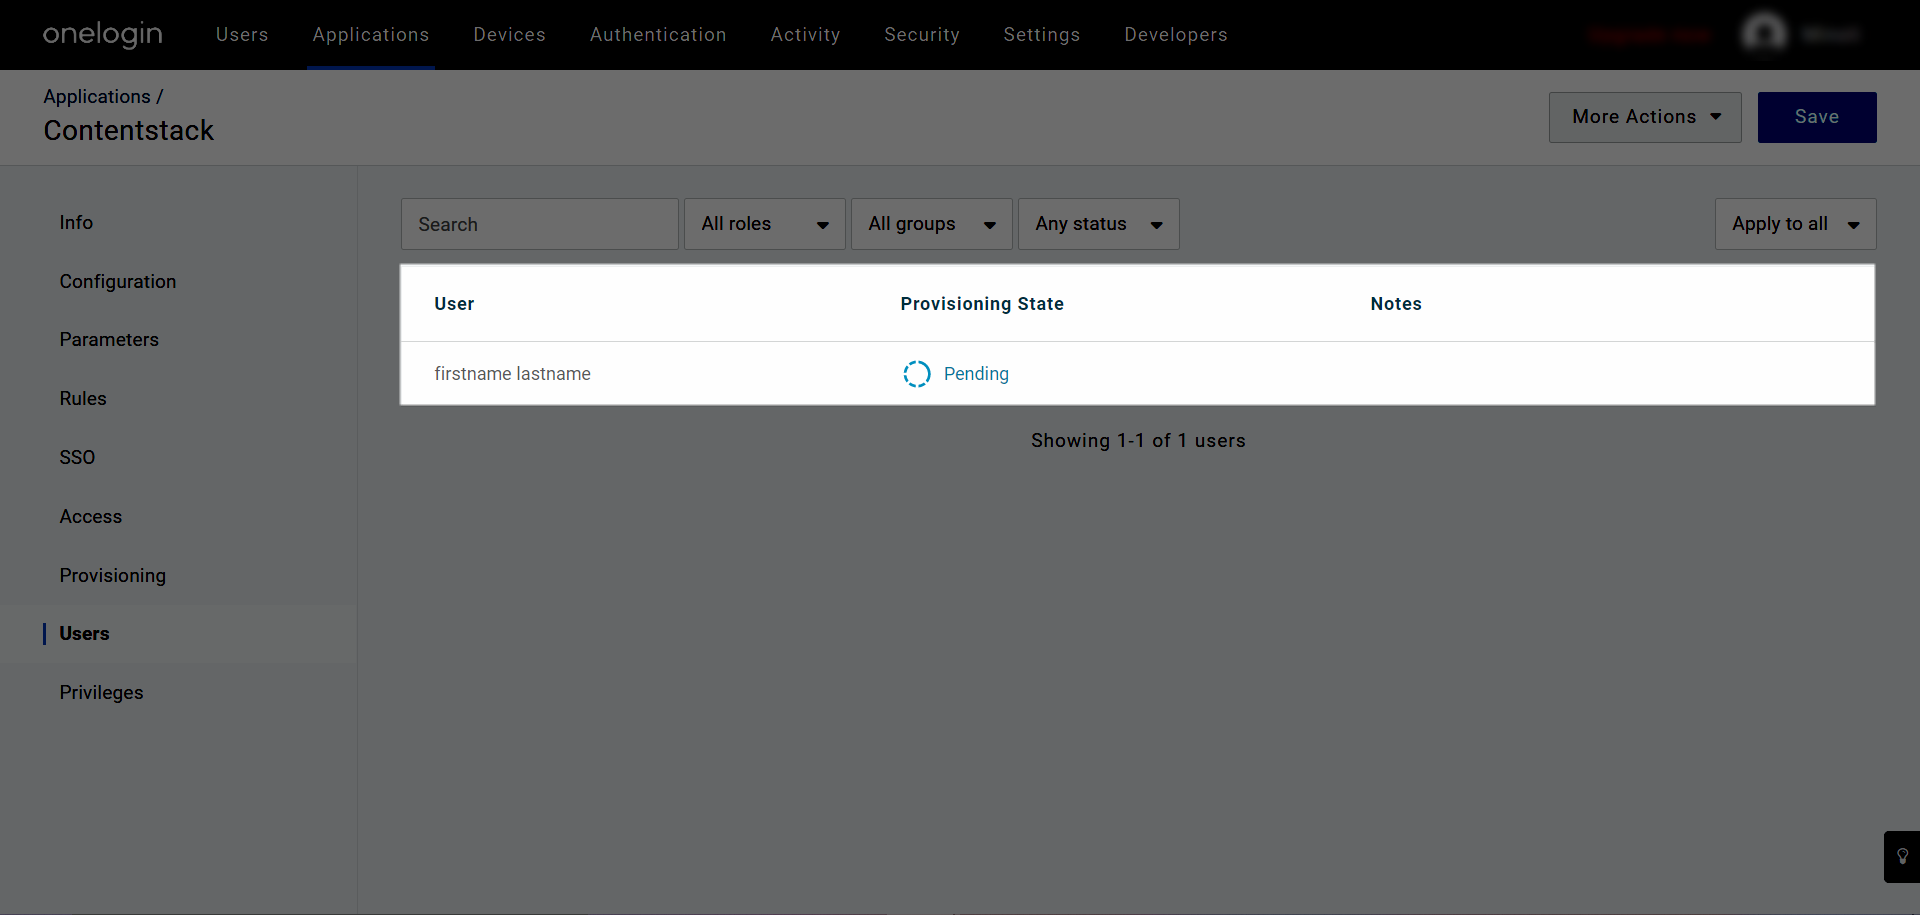Open the Security top menu
Viewport: 1920px width, 915px height.
click(x=922, y=35)
